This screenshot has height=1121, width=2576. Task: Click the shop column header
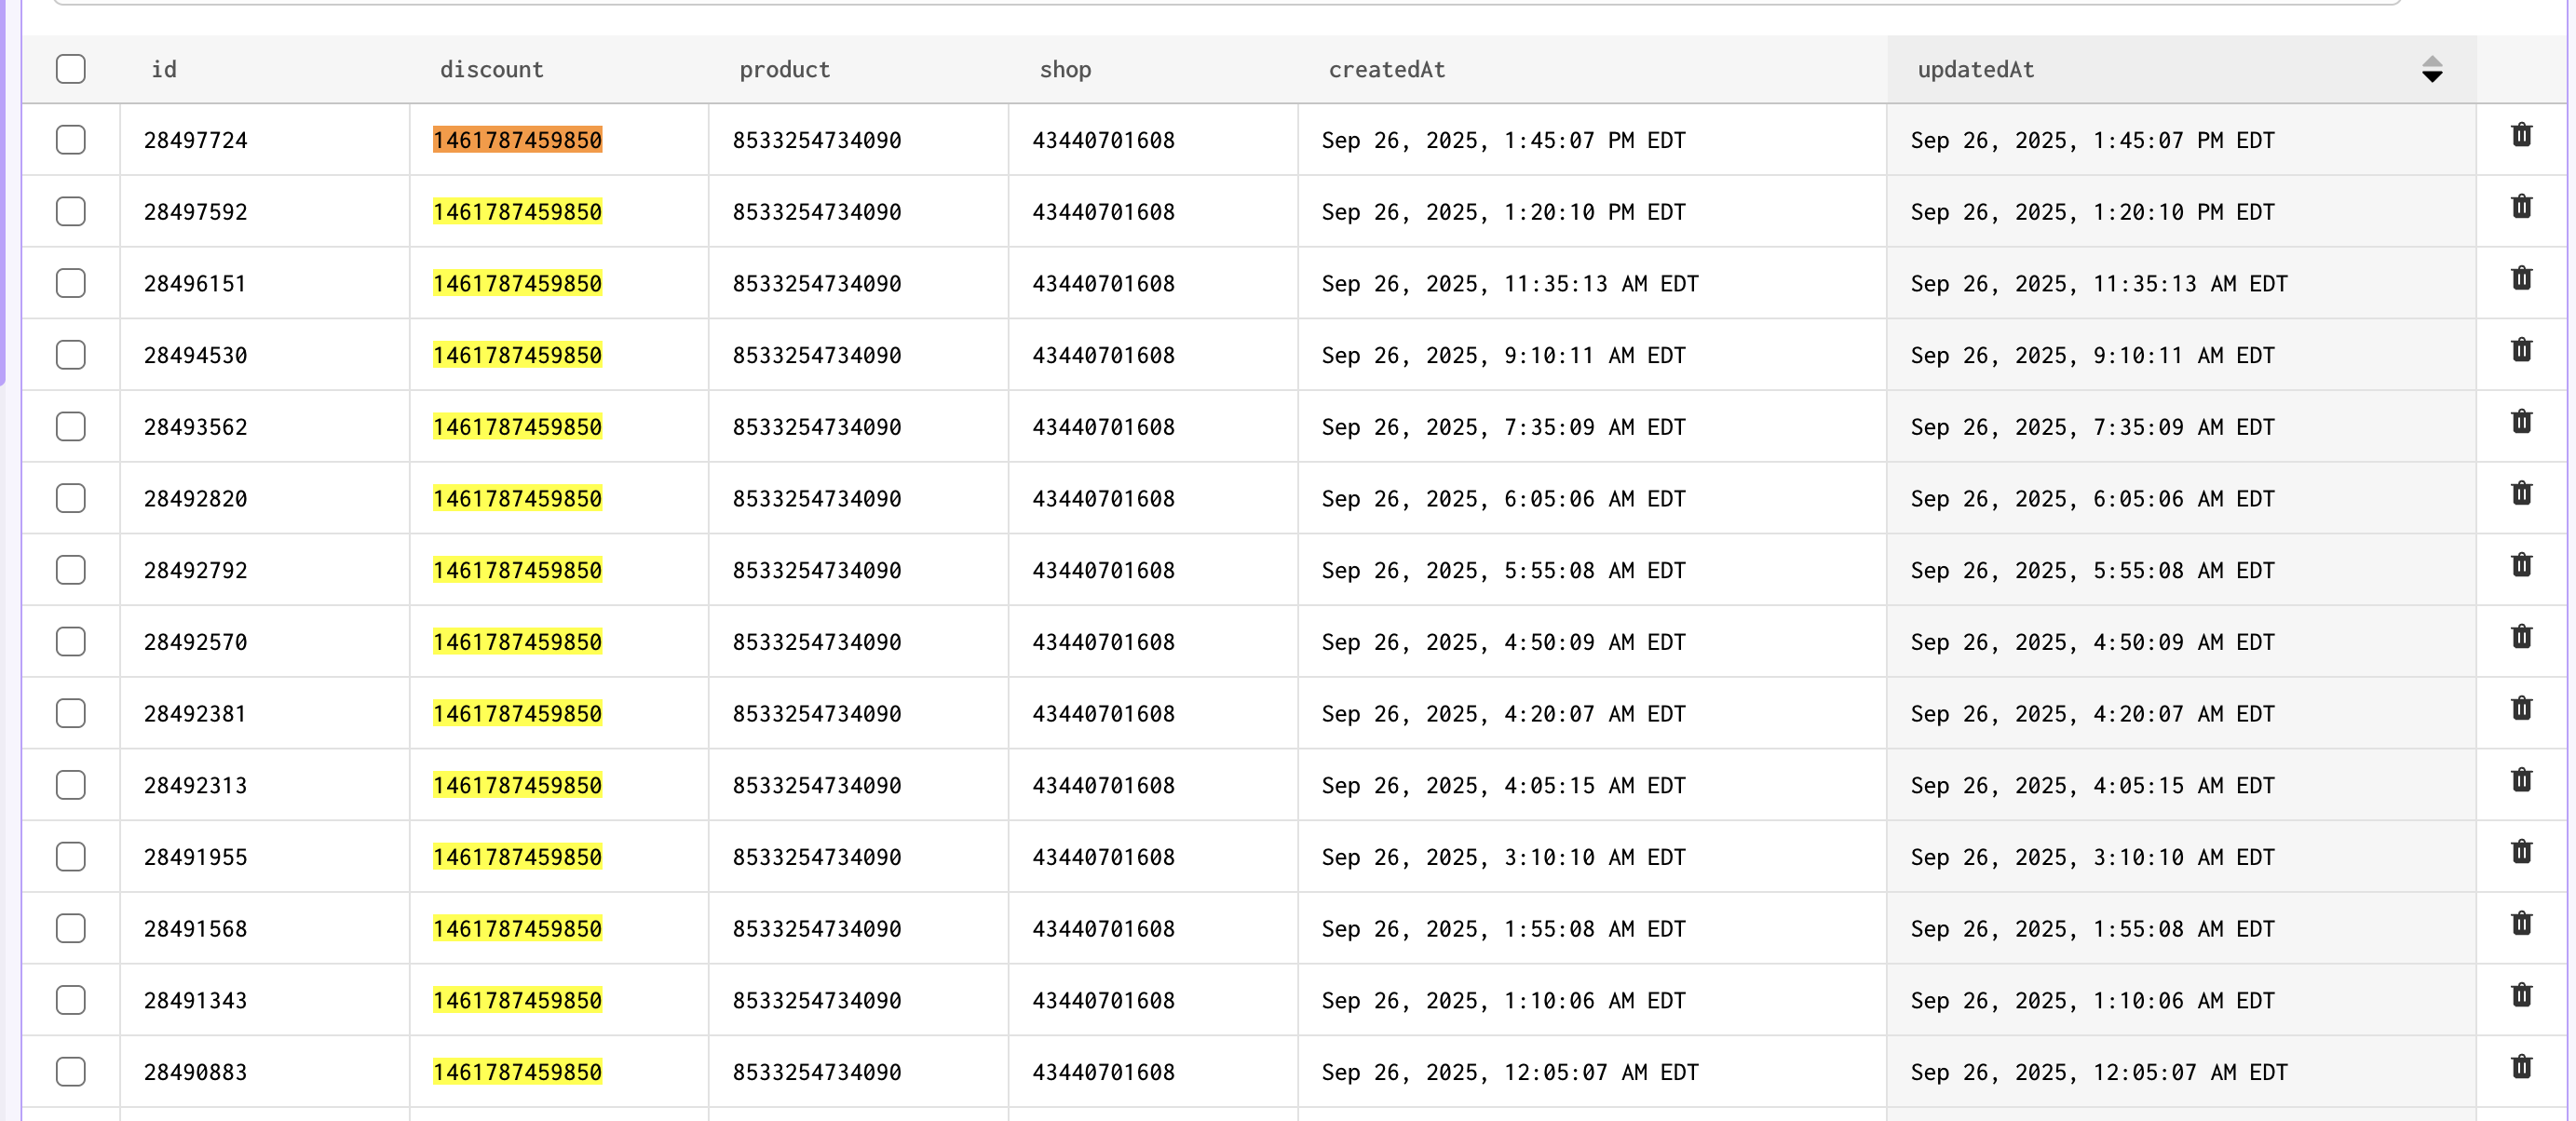point(1065,69)
